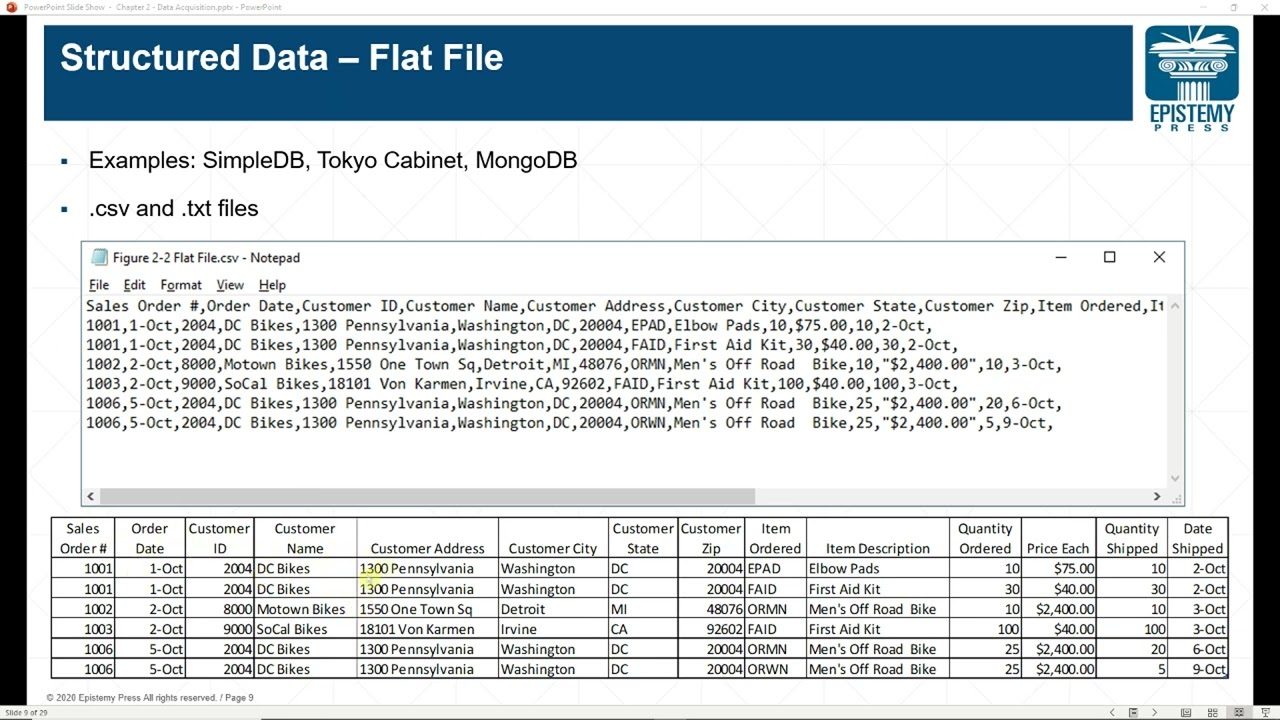Go to previous slide using status bar arrow
This screenshot has width=1280, height=720.
(x=1112, y=712)
